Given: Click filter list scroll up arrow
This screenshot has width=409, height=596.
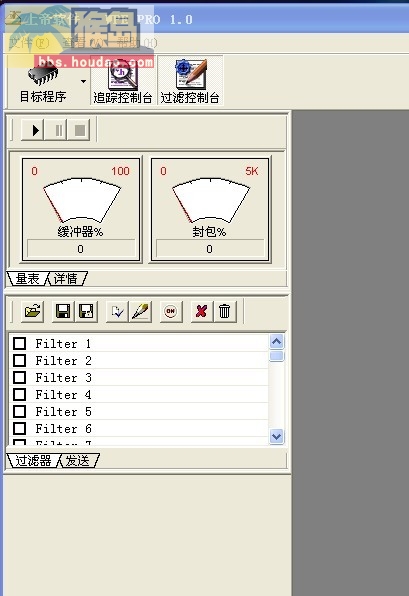Looking at the screenshot, I should [276, 342].
